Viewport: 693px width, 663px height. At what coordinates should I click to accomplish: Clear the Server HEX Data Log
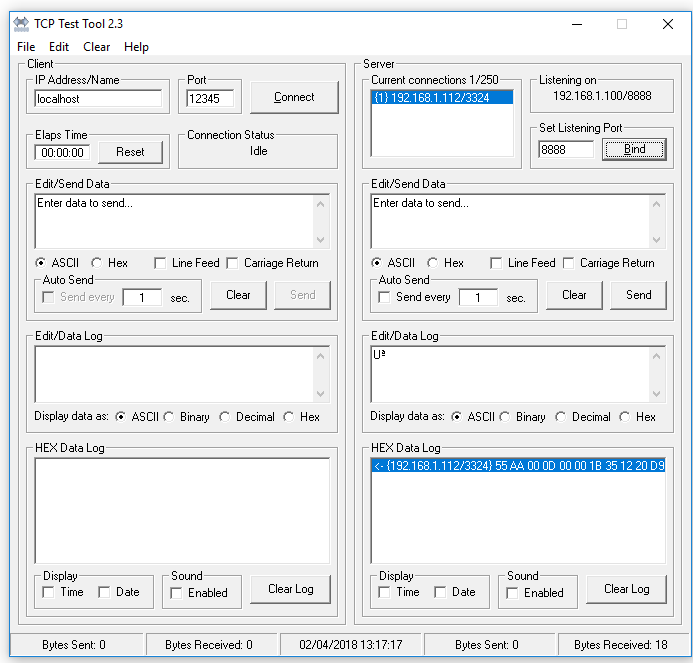[x=626, y=589]
